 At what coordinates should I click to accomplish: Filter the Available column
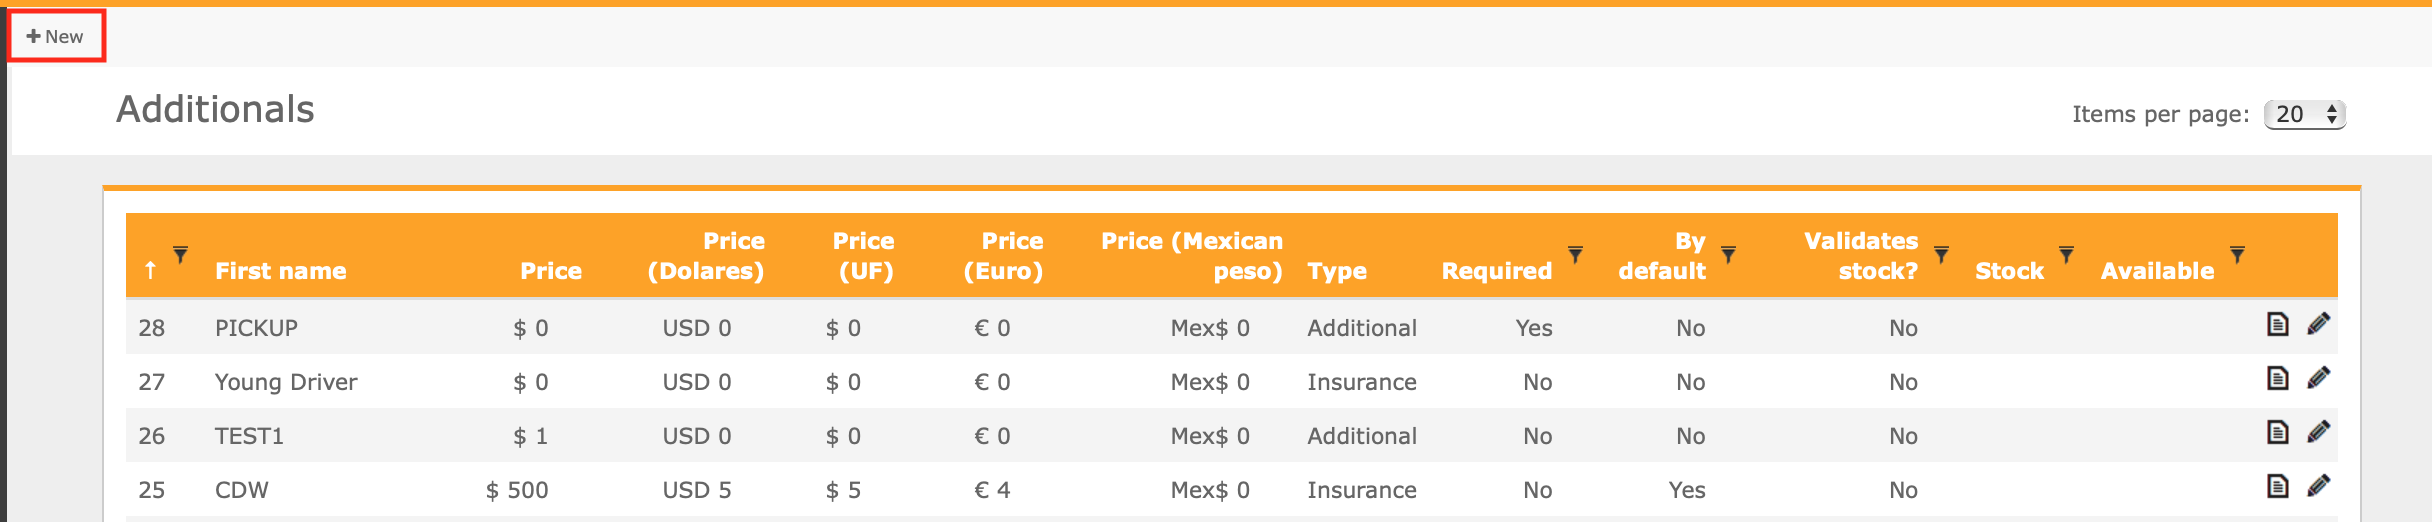[x=2237, y=255]
